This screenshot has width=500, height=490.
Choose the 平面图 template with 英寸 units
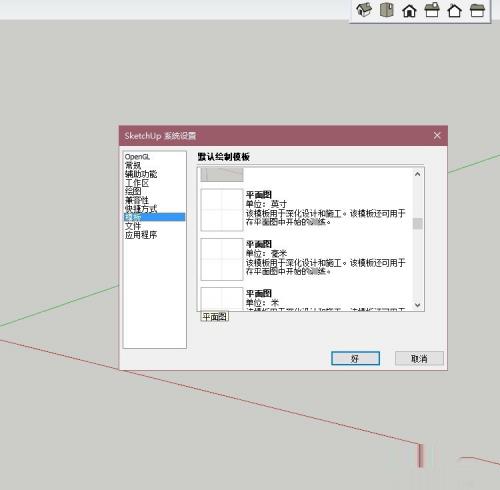(305, 209)
